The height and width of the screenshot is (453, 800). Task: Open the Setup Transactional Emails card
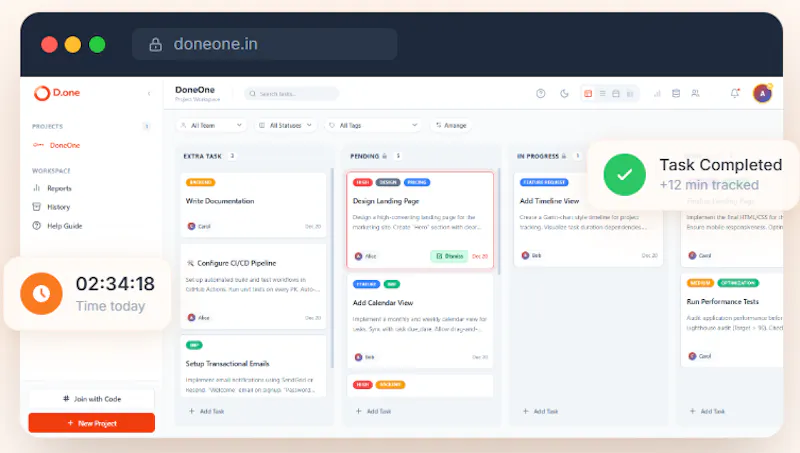pos(254,366)
